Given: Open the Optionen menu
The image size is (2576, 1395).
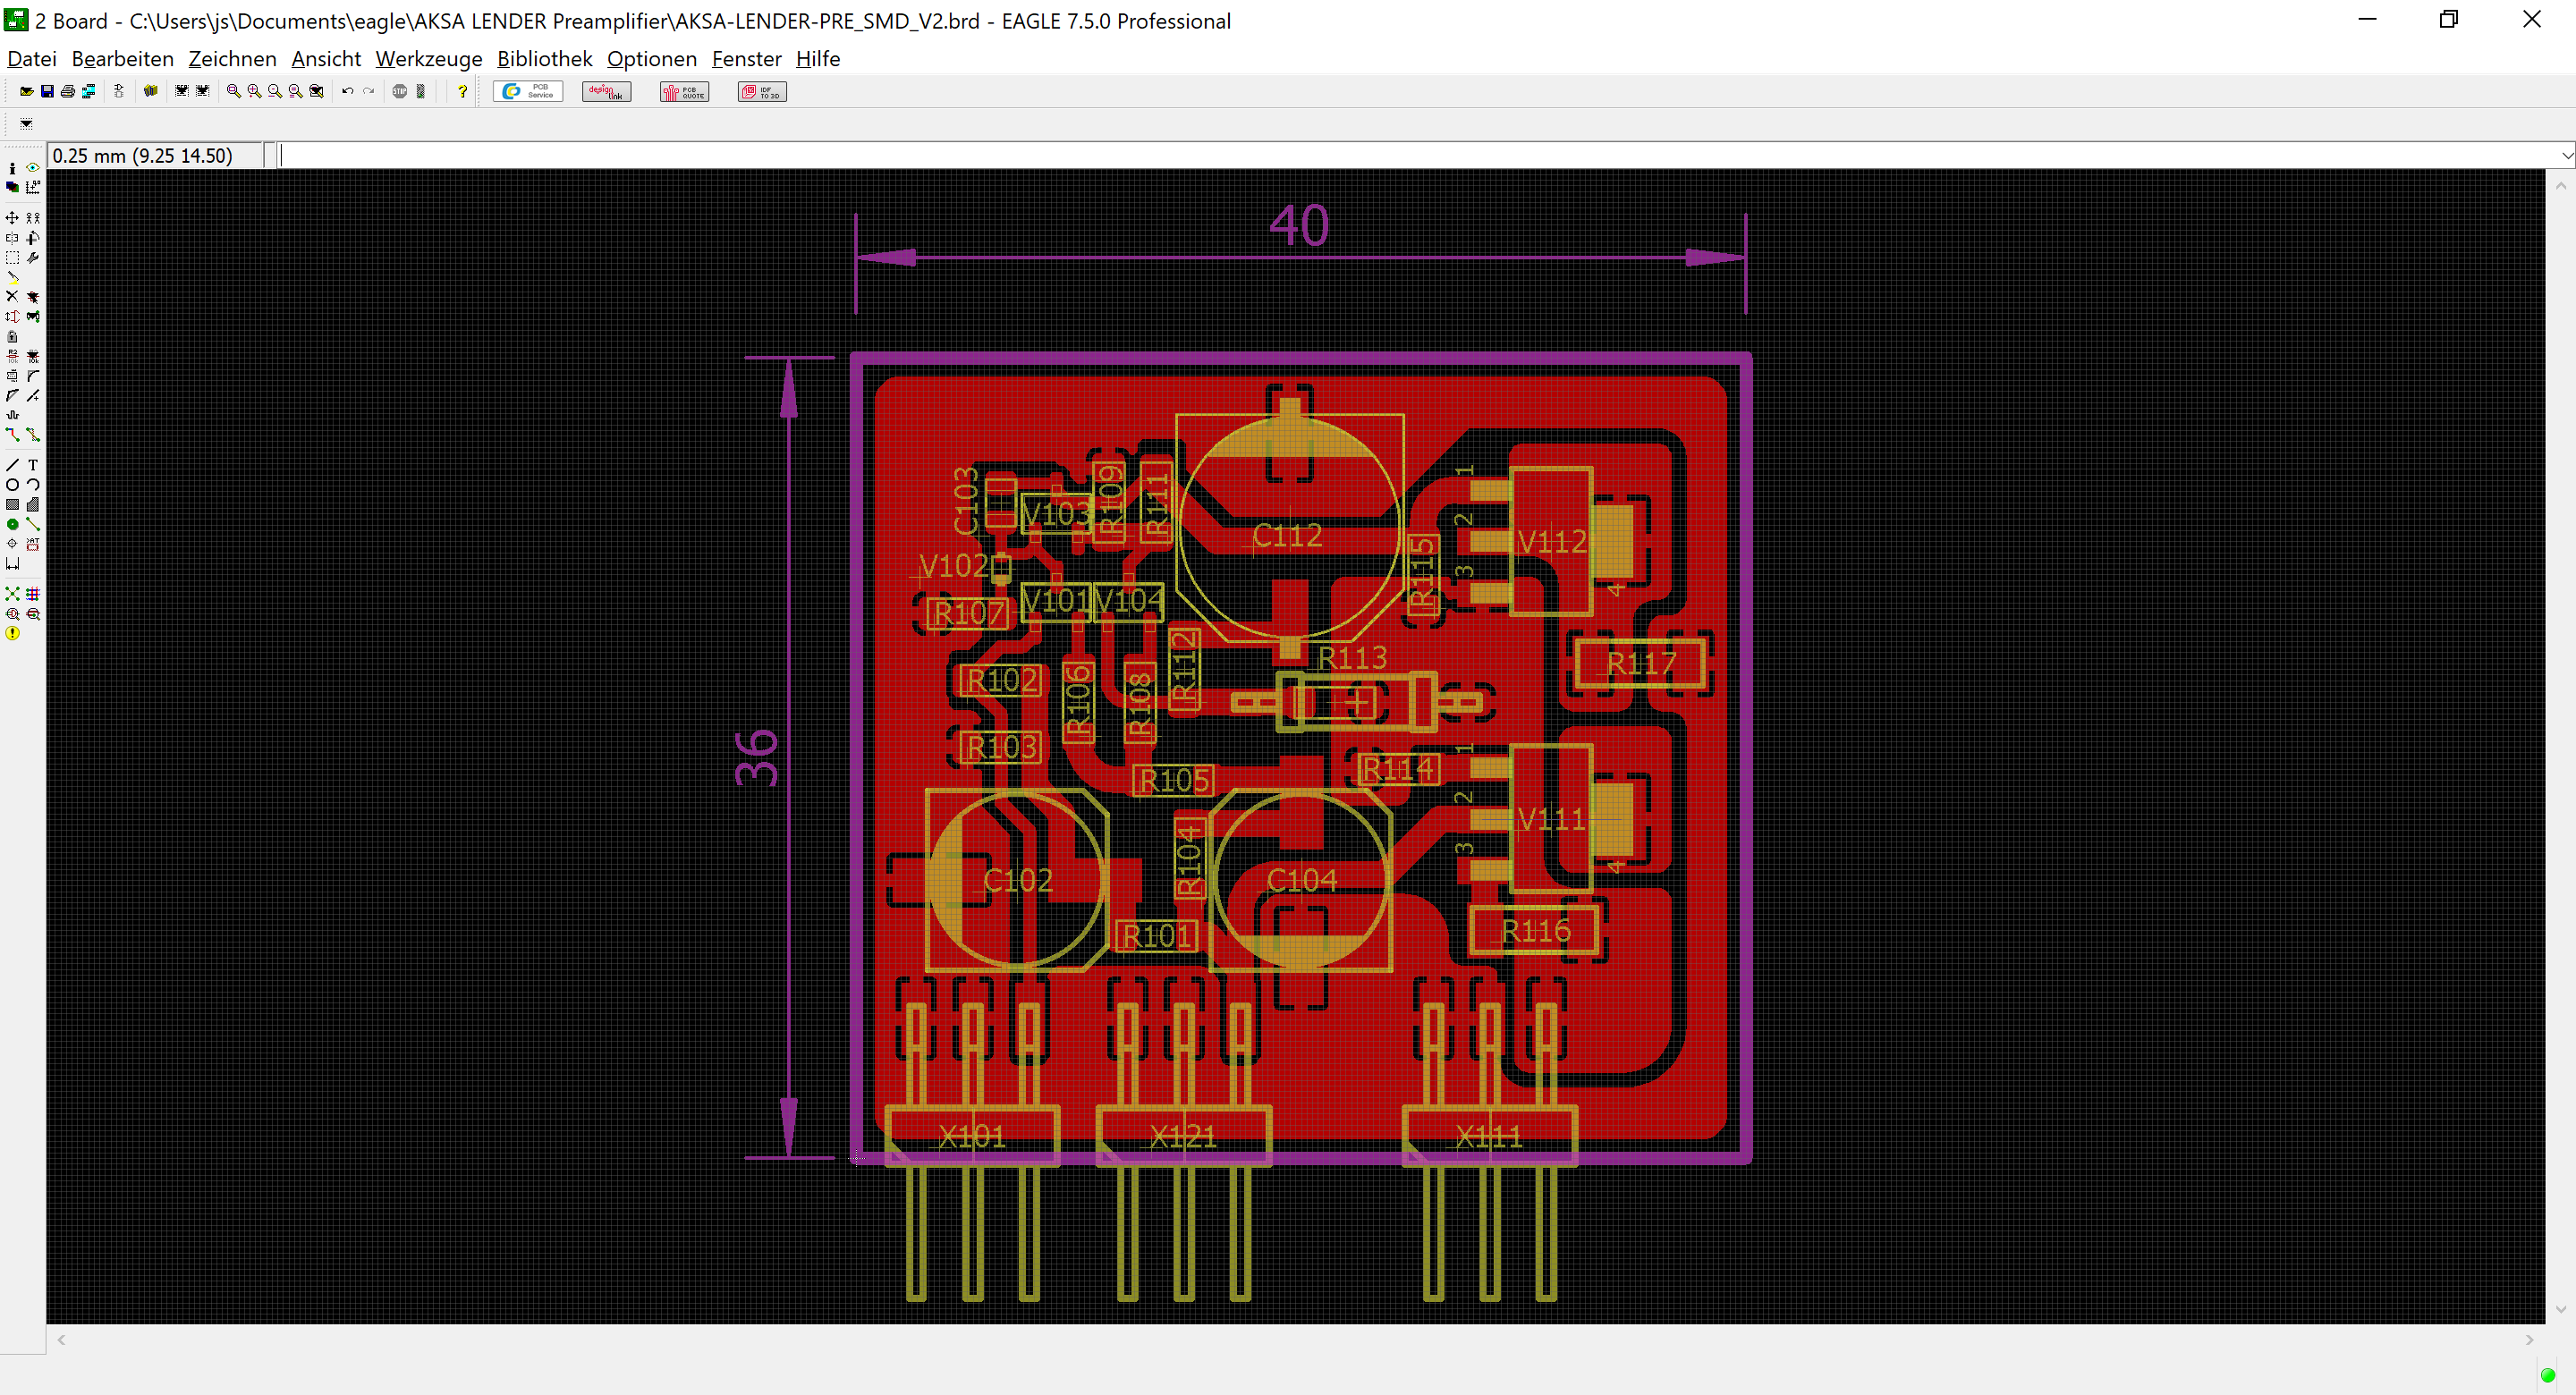Looking at the screenshot, I should click(x=651, y=59).
